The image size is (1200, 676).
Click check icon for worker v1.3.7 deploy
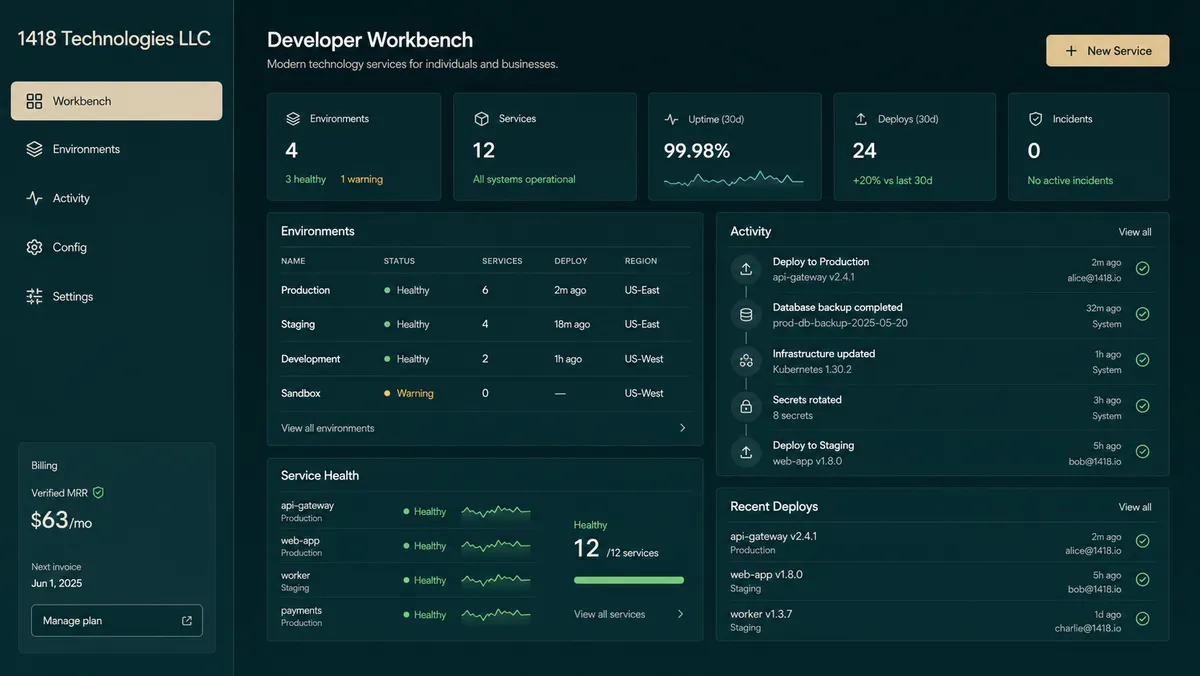(x=1142, y=619)
